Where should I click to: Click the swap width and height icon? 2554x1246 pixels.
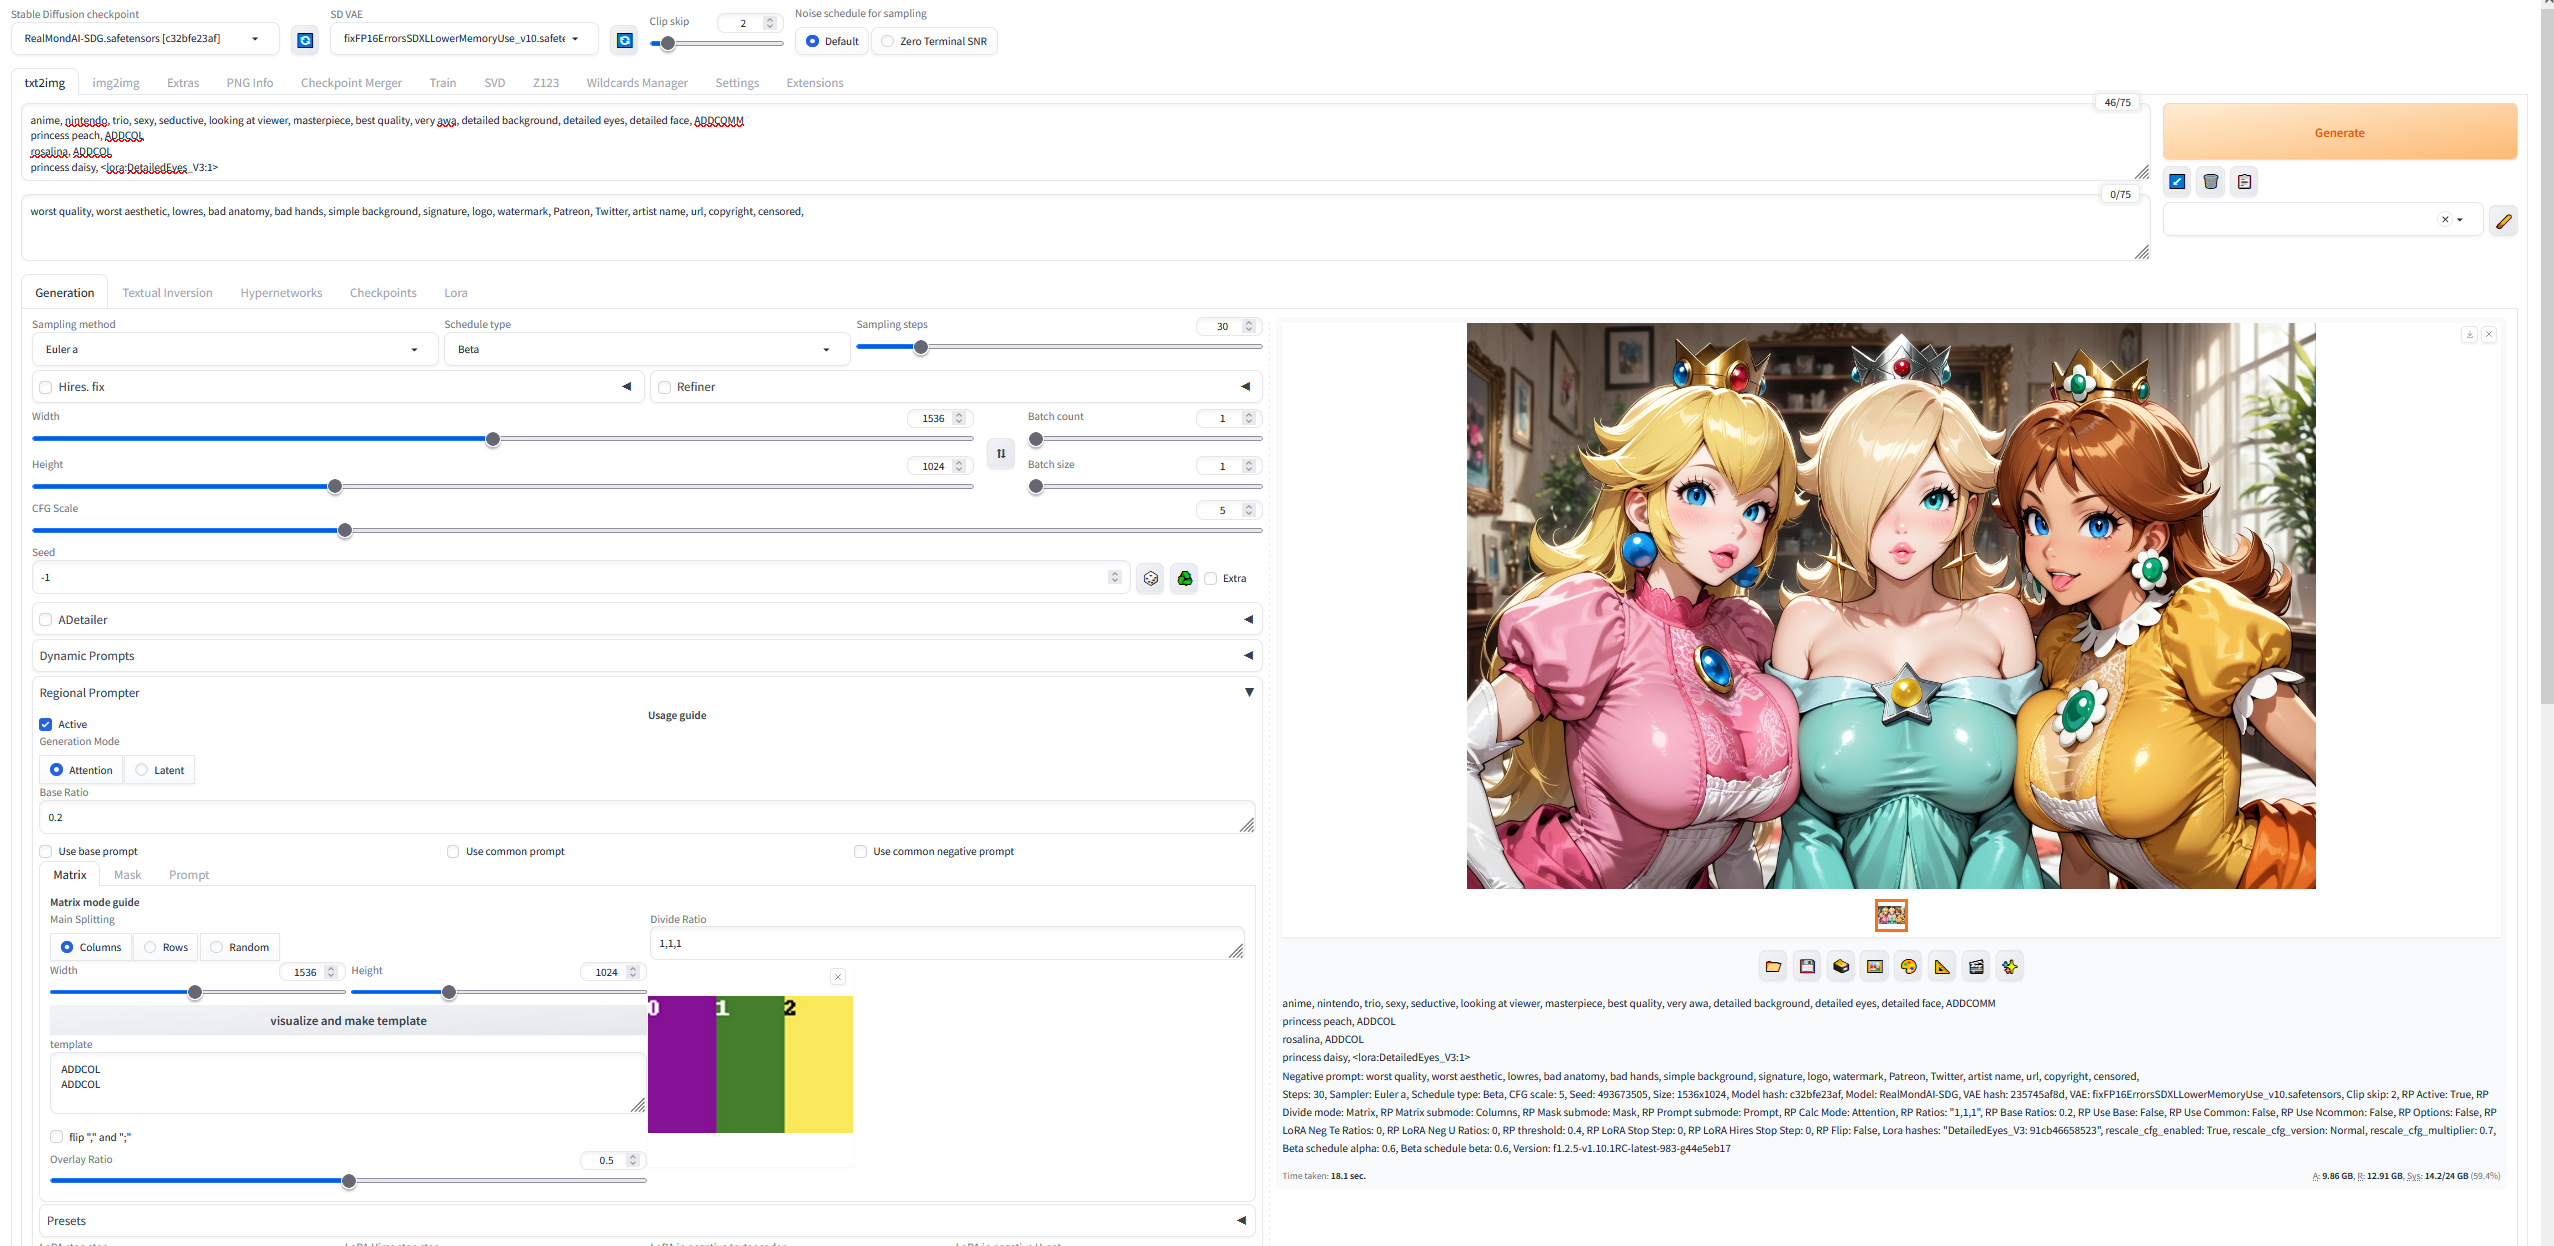point(1000,454)
